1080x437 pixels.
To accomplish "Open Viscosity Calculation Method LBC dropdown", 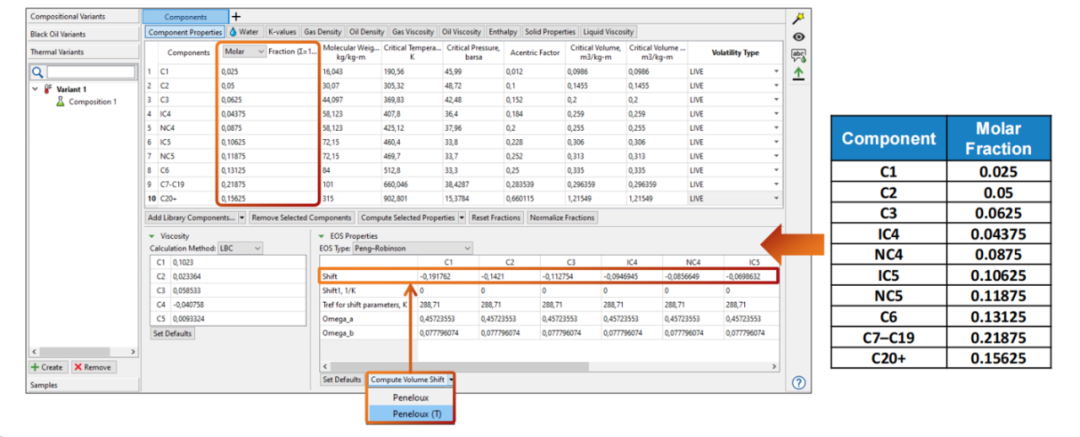I will click(241, 247).
